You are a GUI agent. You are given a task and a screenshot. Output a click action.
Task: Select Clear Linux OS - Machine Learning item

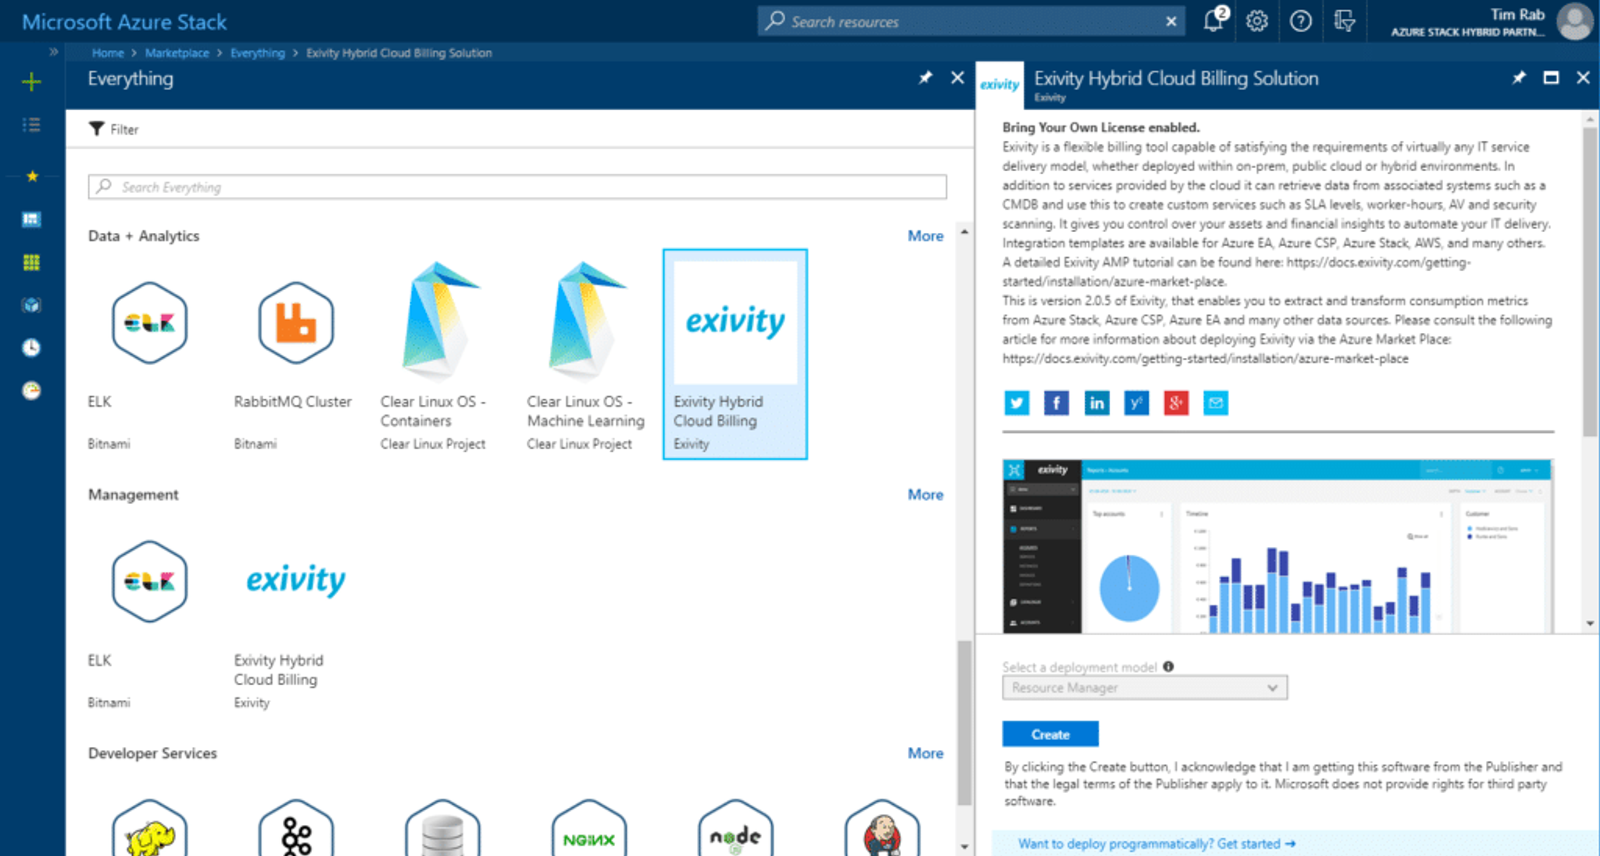pyautogui.click(x=588, y=355)
